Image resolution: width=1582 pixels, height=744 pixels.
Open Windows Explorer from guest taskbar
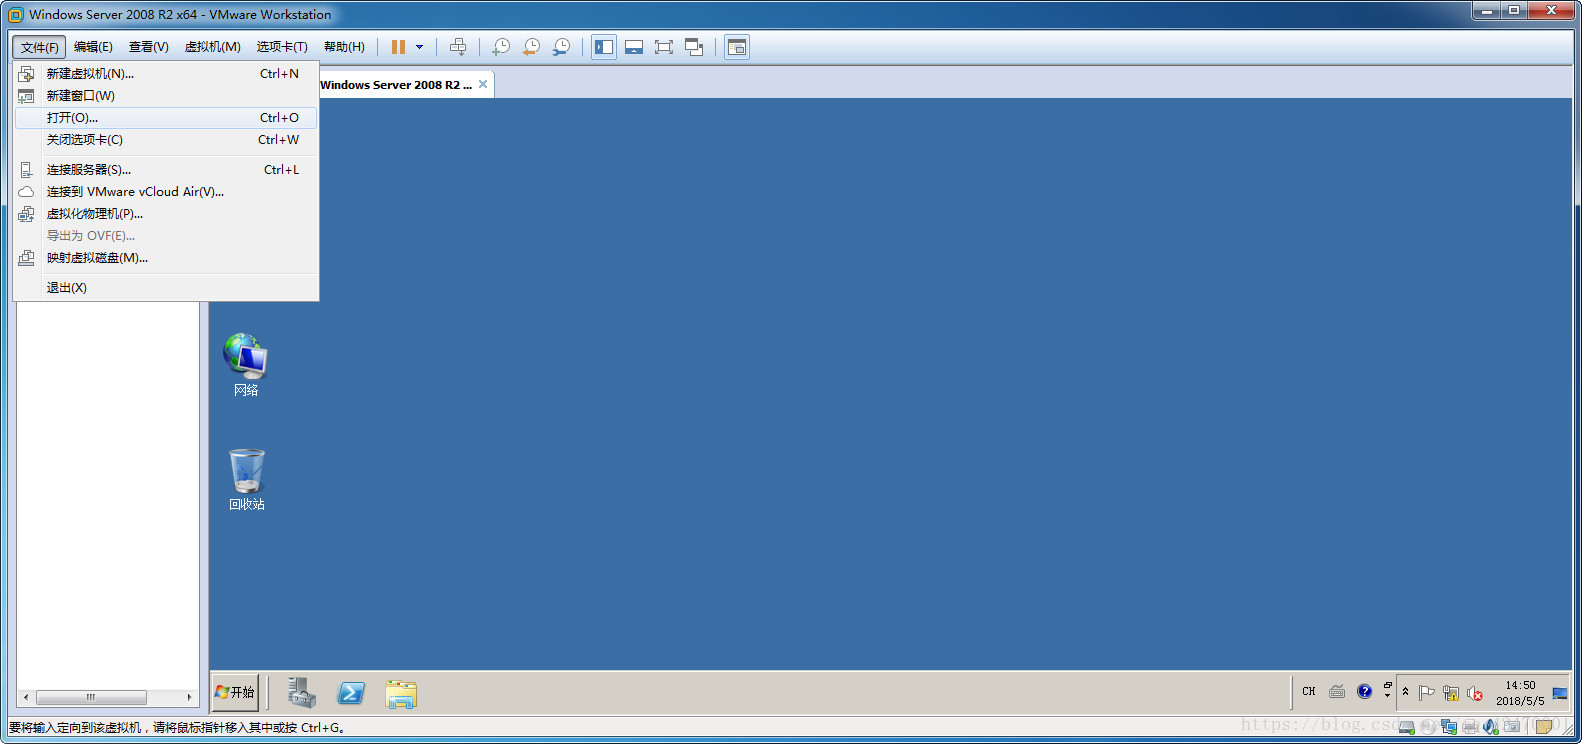401,693
